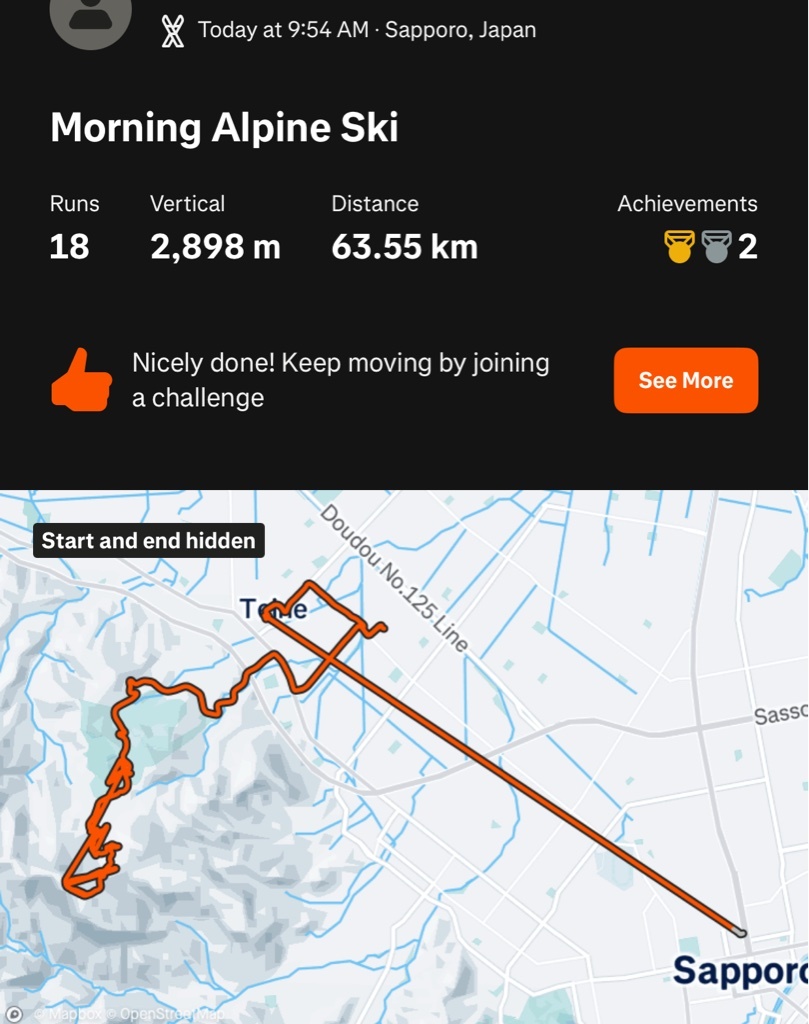Tap the Morning Alpine Ski title
Image resolution: width=809 pixels, height=1024 pixels.
pos(224,127)
